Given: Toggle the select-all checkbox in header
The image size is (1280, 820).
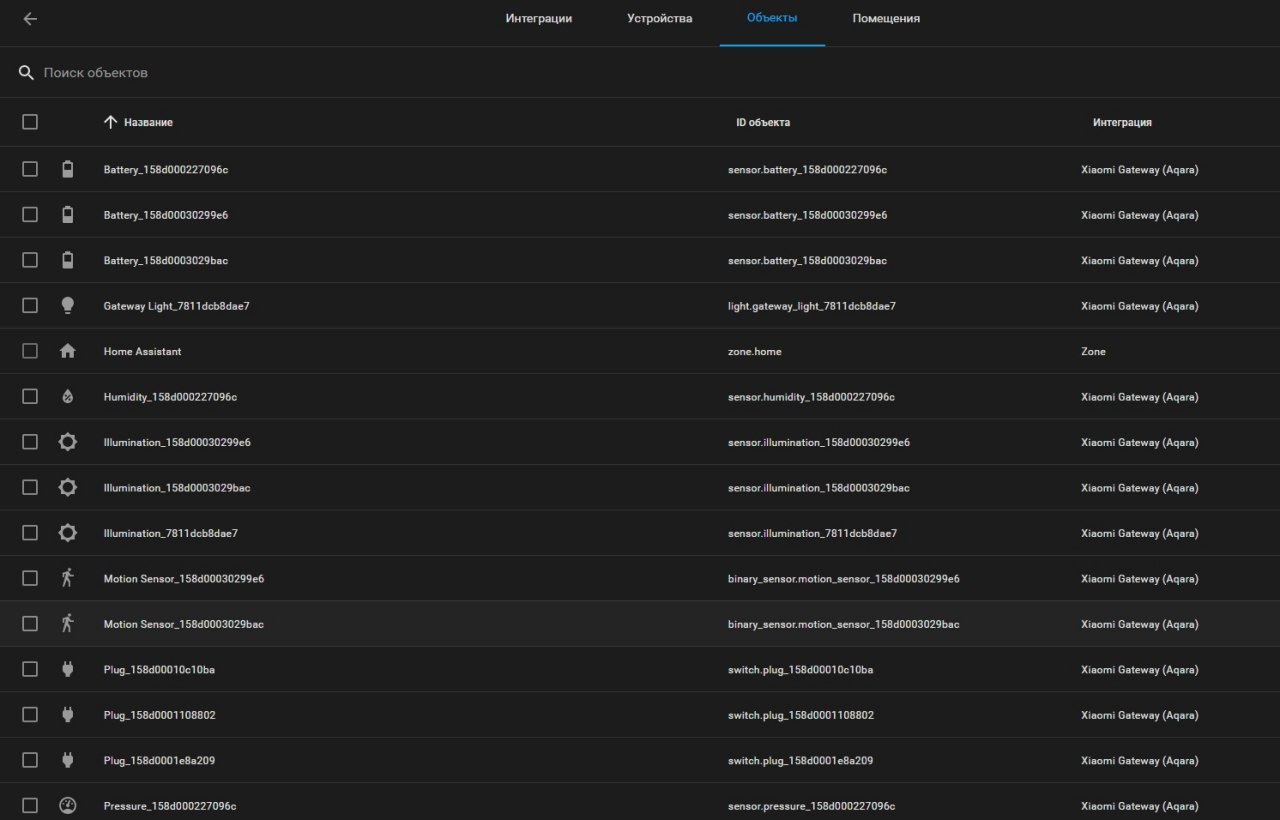Looking at the screenshot, I should click(x=30, y=122).
